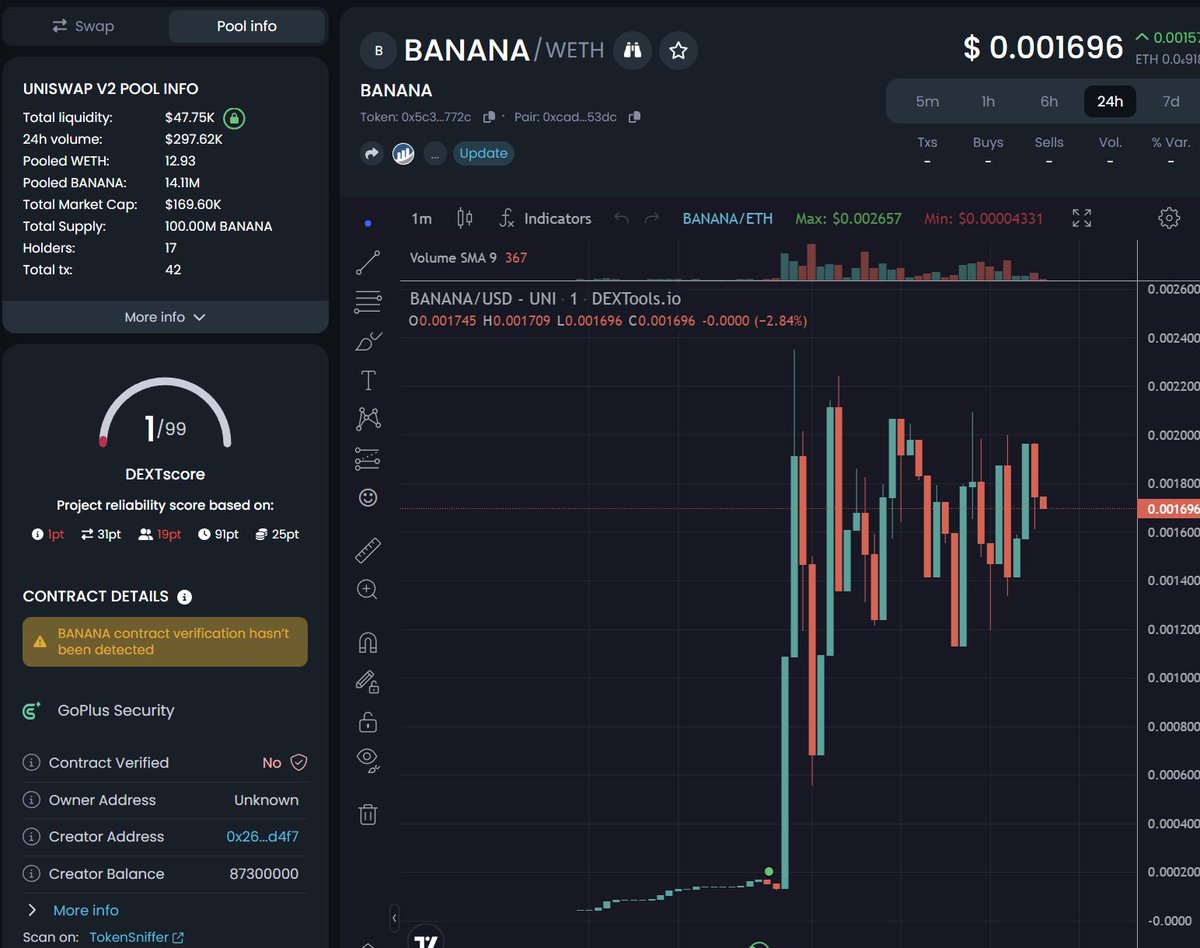Click the 1pt information score item
The width and height of the screenshot is (1200, 948).
click(x=48, y=534)
